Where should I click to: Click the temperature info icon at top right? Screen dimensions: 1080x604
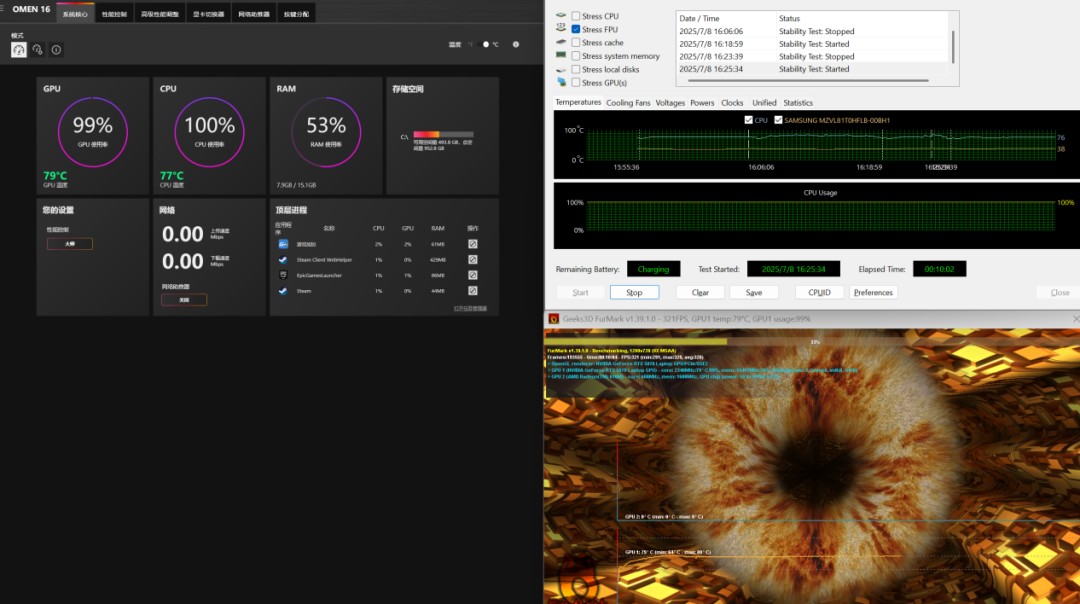click(x=515, y=44)
